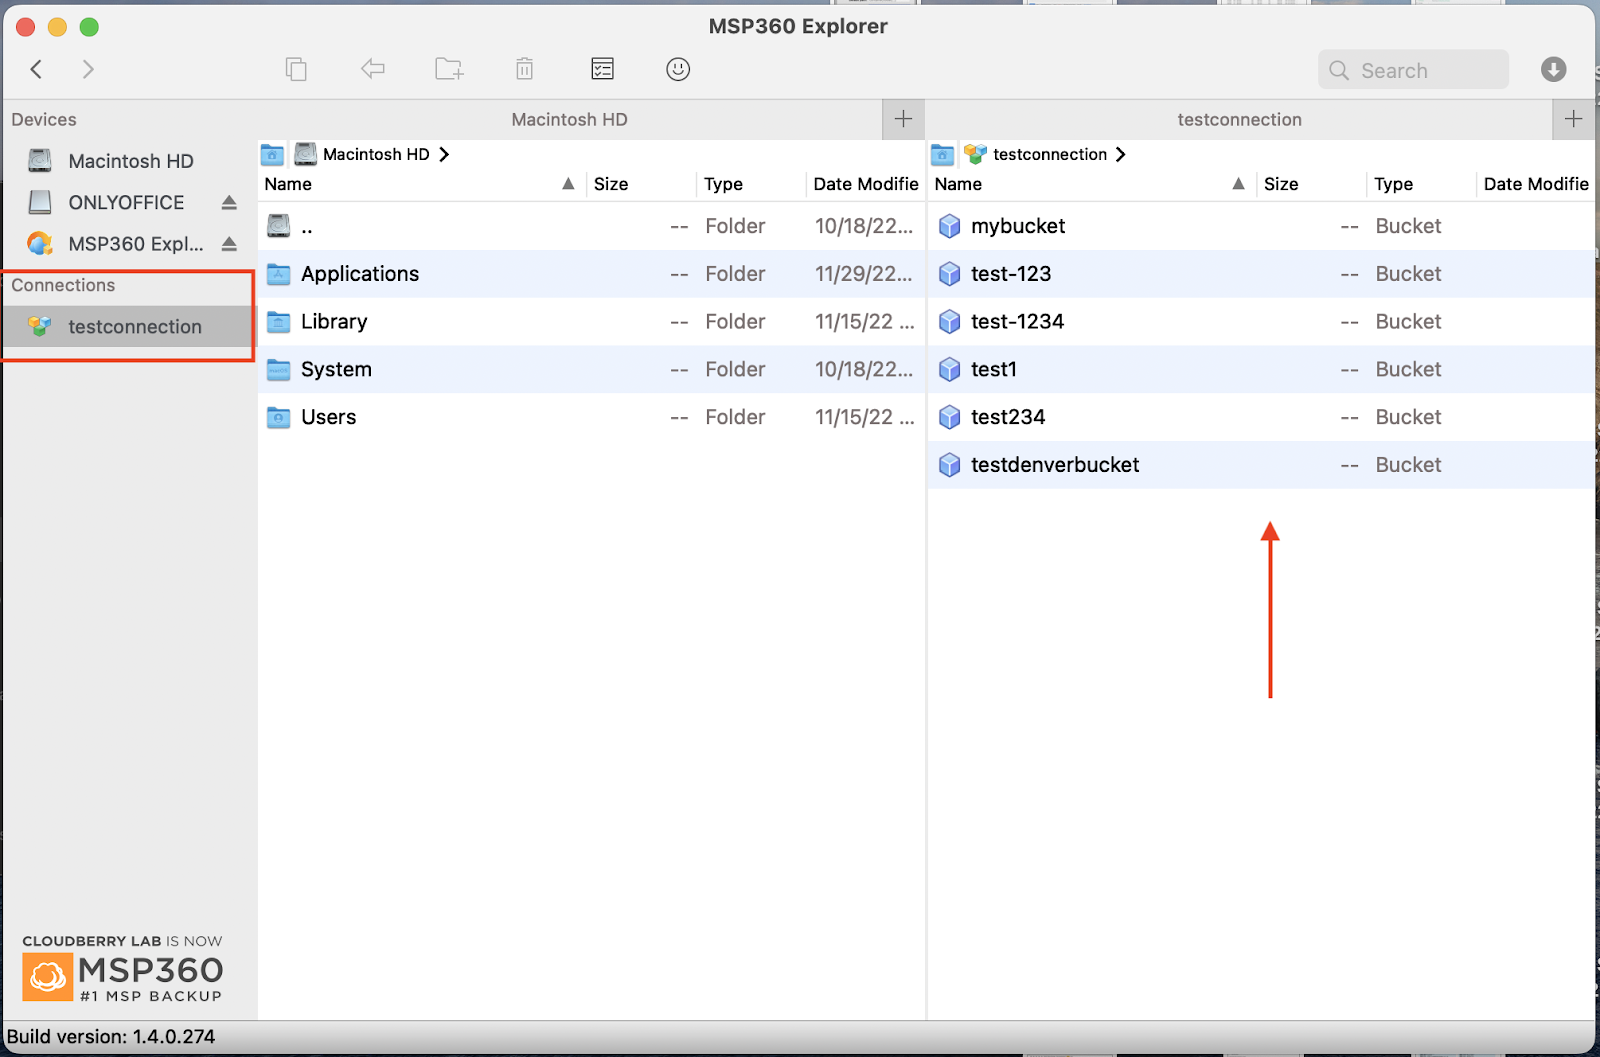Select the parent '..' folder row

point(591,226)
